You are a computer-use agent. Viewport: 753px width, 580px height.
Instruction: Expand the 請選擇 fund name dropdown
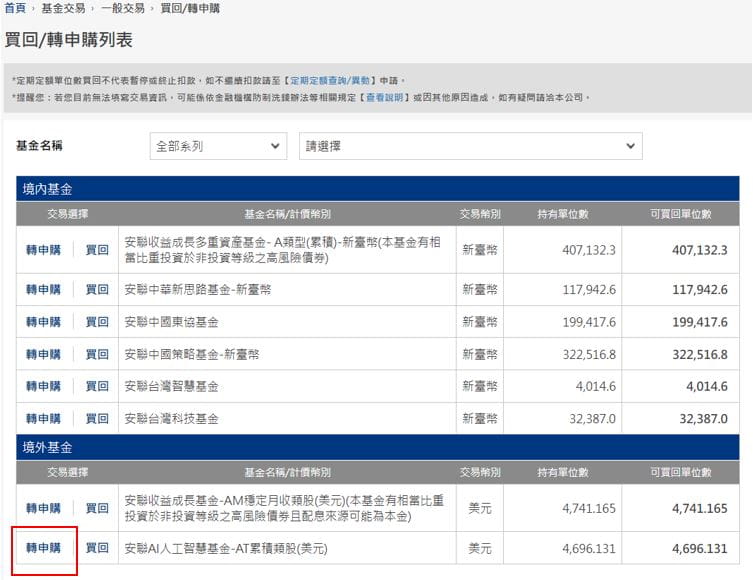point(470,146)
